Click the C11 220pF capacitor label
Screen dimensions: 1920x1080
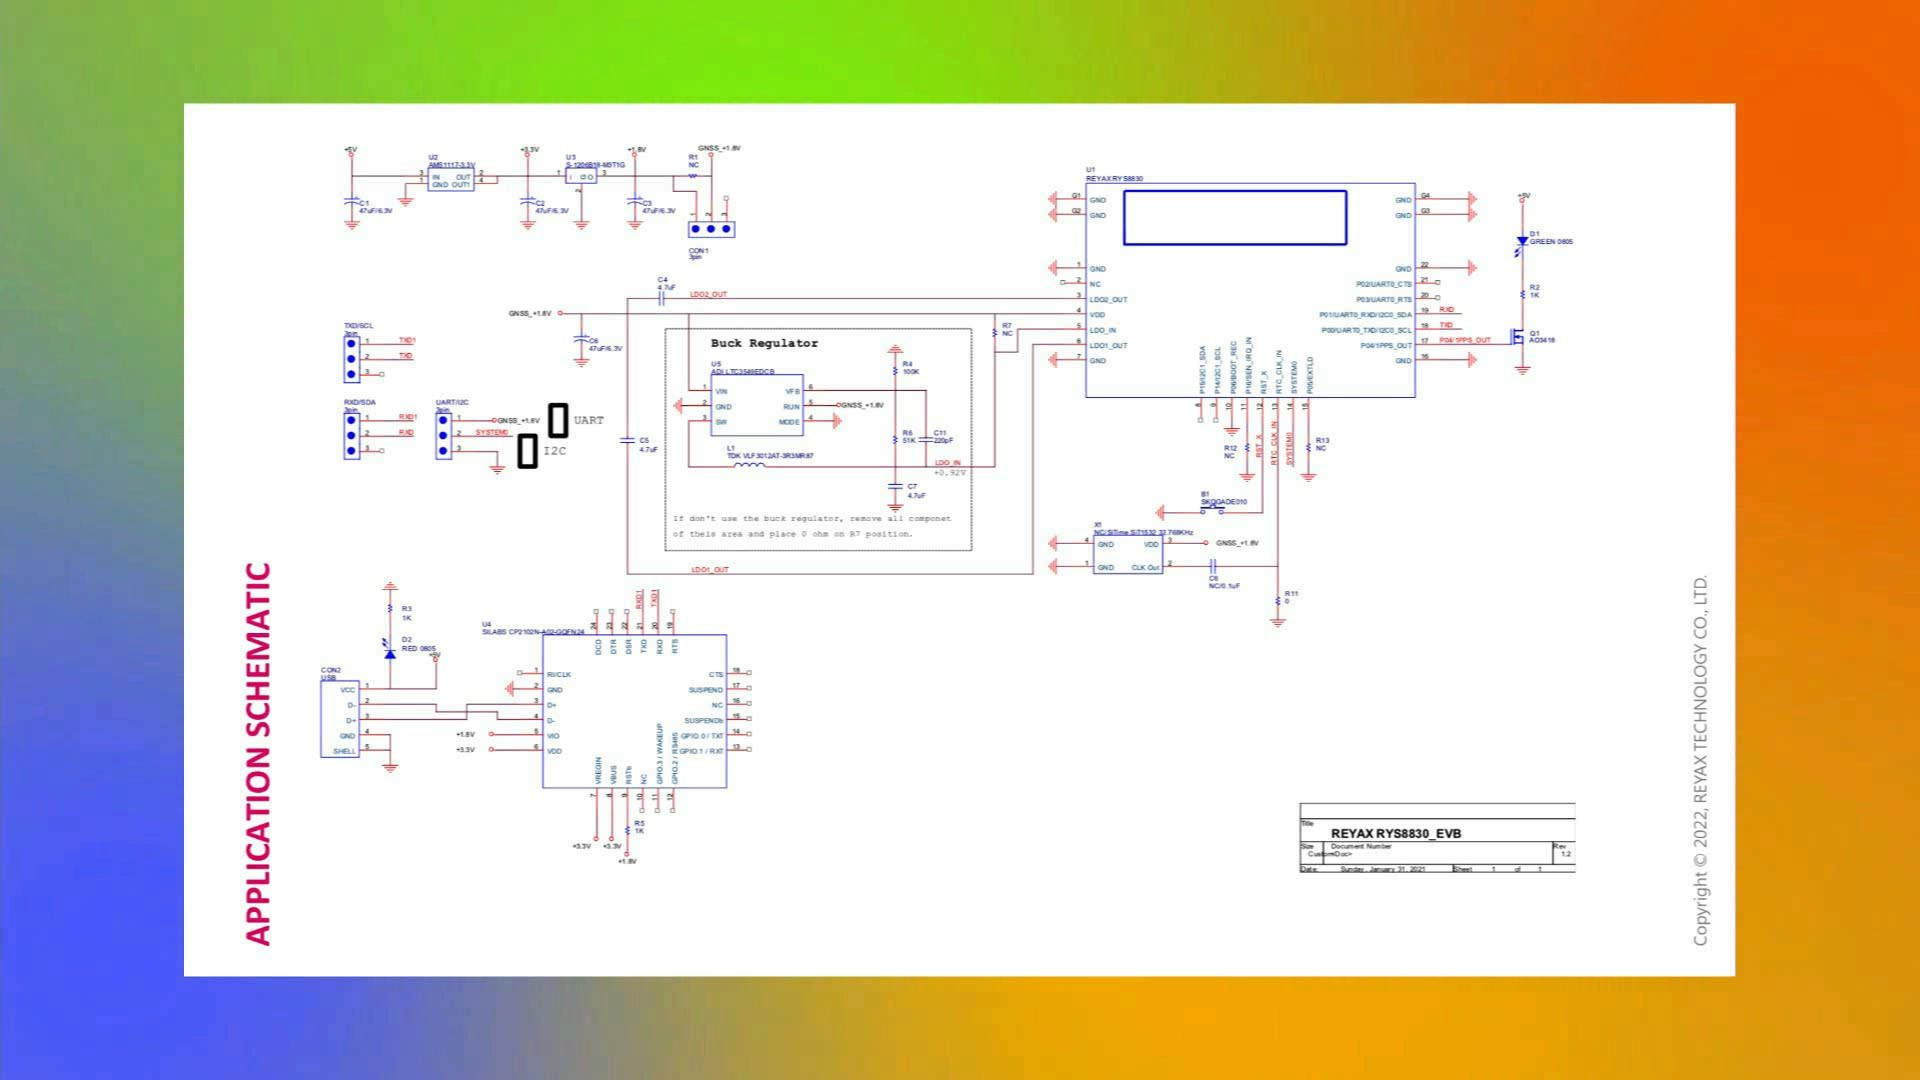pyautogui.click(x=943, y=437)
